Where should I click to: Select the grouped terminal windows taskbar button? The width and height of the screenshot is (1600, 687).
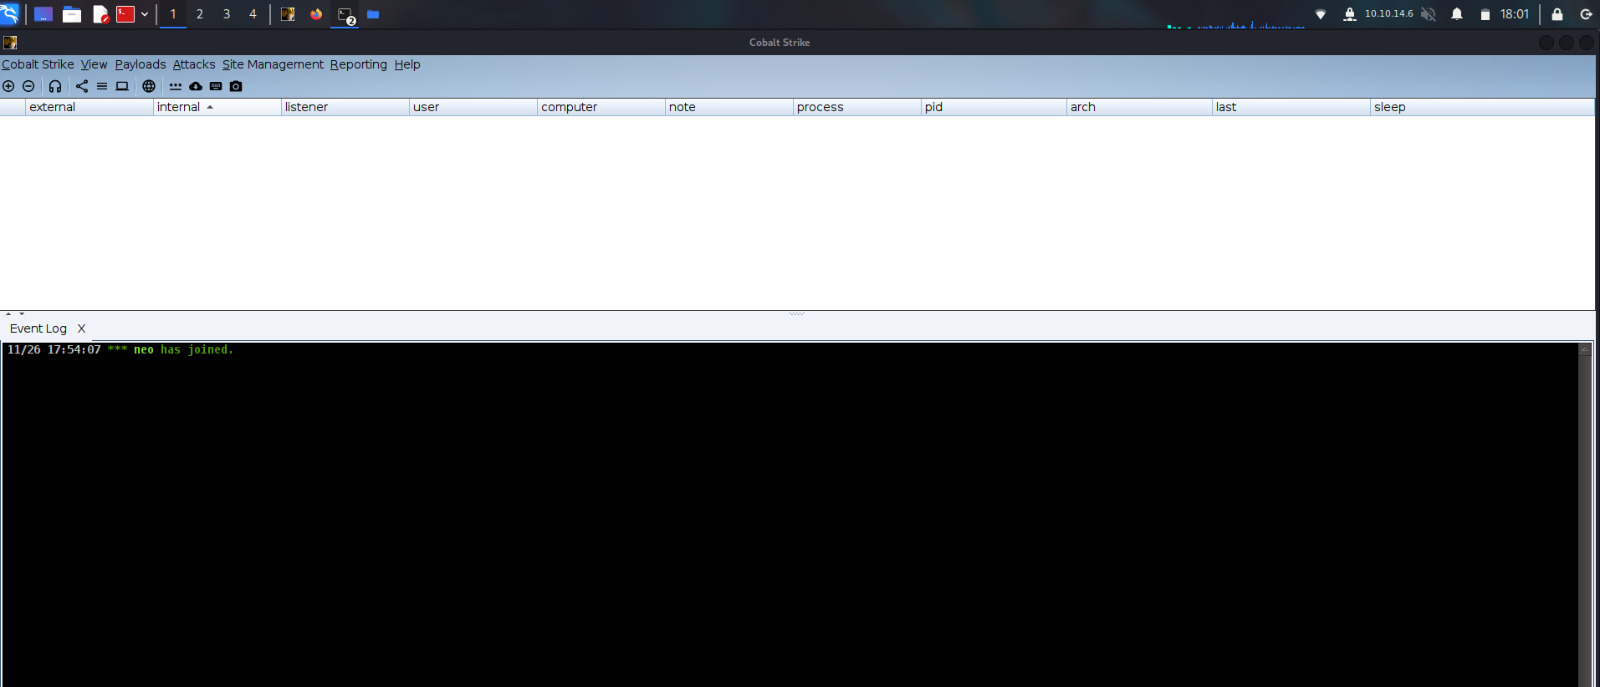pyautogui.click(x=345, y=15)
